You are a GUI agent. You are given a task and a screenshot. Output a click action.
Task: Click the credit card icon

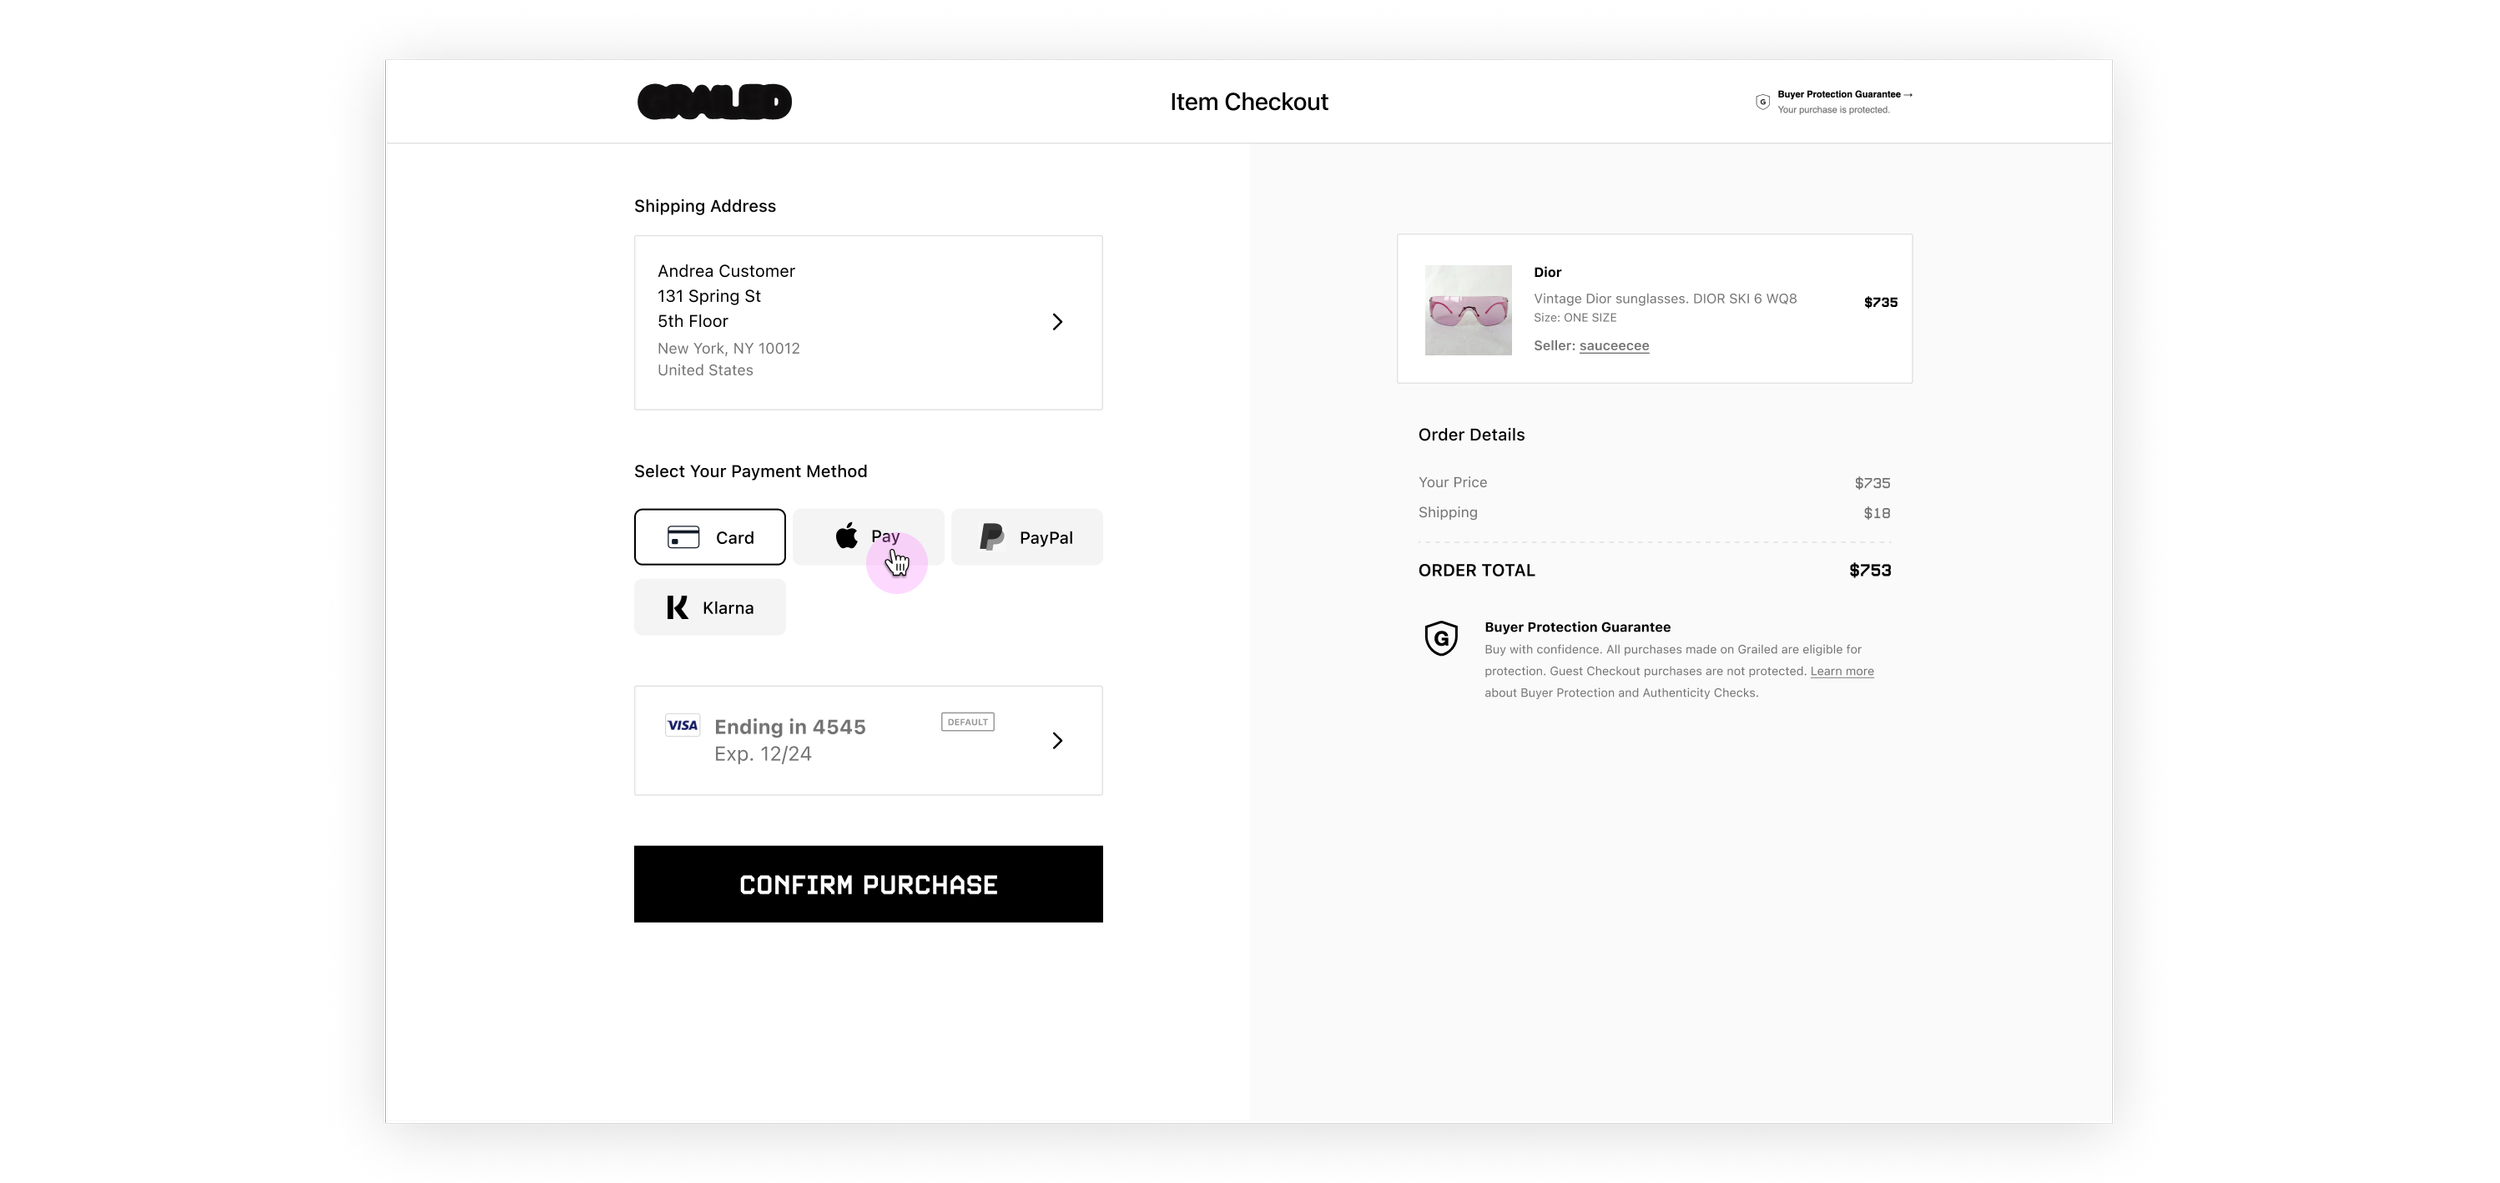683,537
